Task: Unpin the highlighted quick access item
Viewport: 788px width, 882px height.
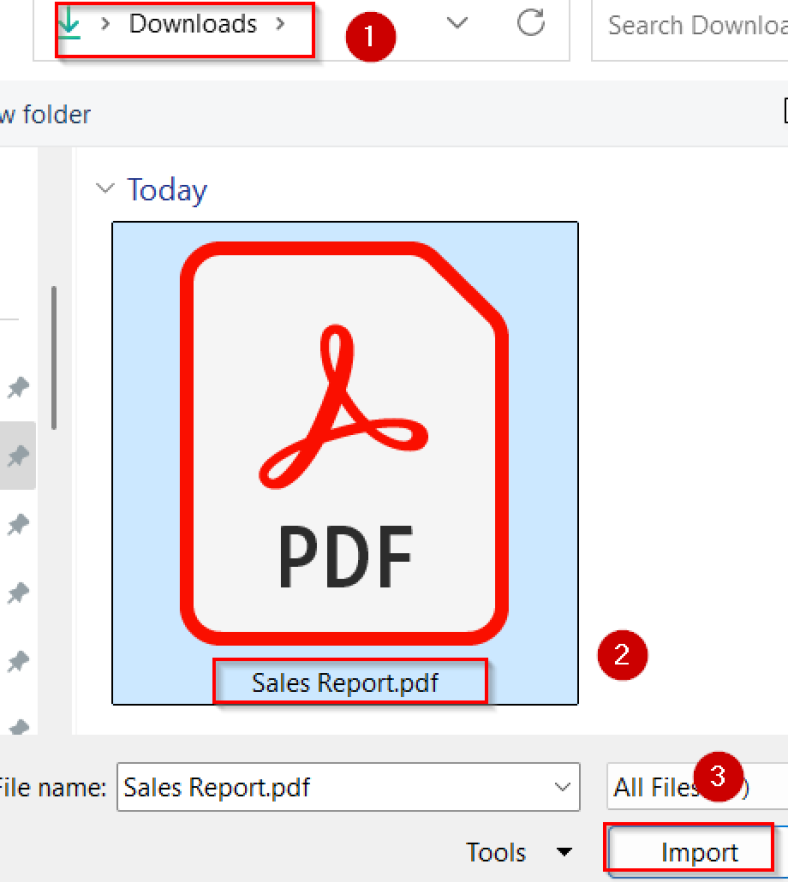Action: click(x=18, y=456)
